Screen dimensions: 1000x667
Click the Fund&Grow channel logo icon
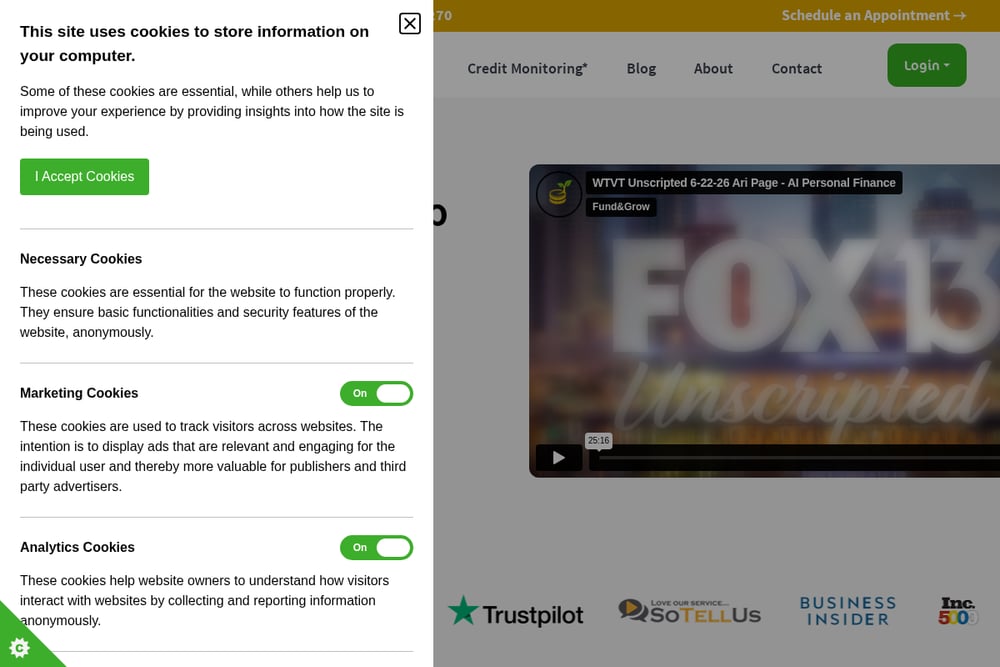[559, 194]
